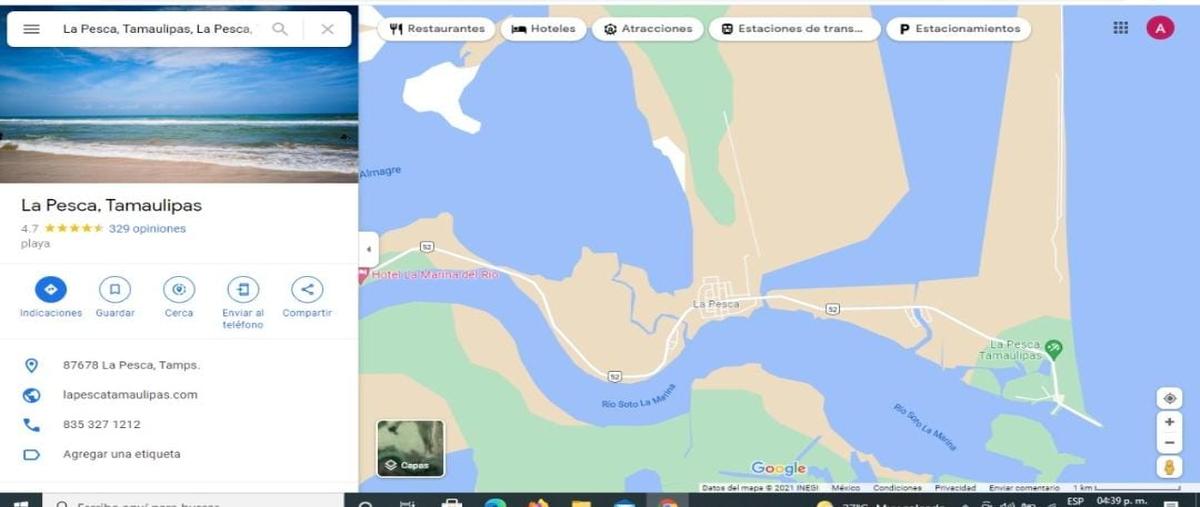Open the ESP language indicator in taskbar
The width and height of the screenshot is (1200, 507).
click(1075, 501)
